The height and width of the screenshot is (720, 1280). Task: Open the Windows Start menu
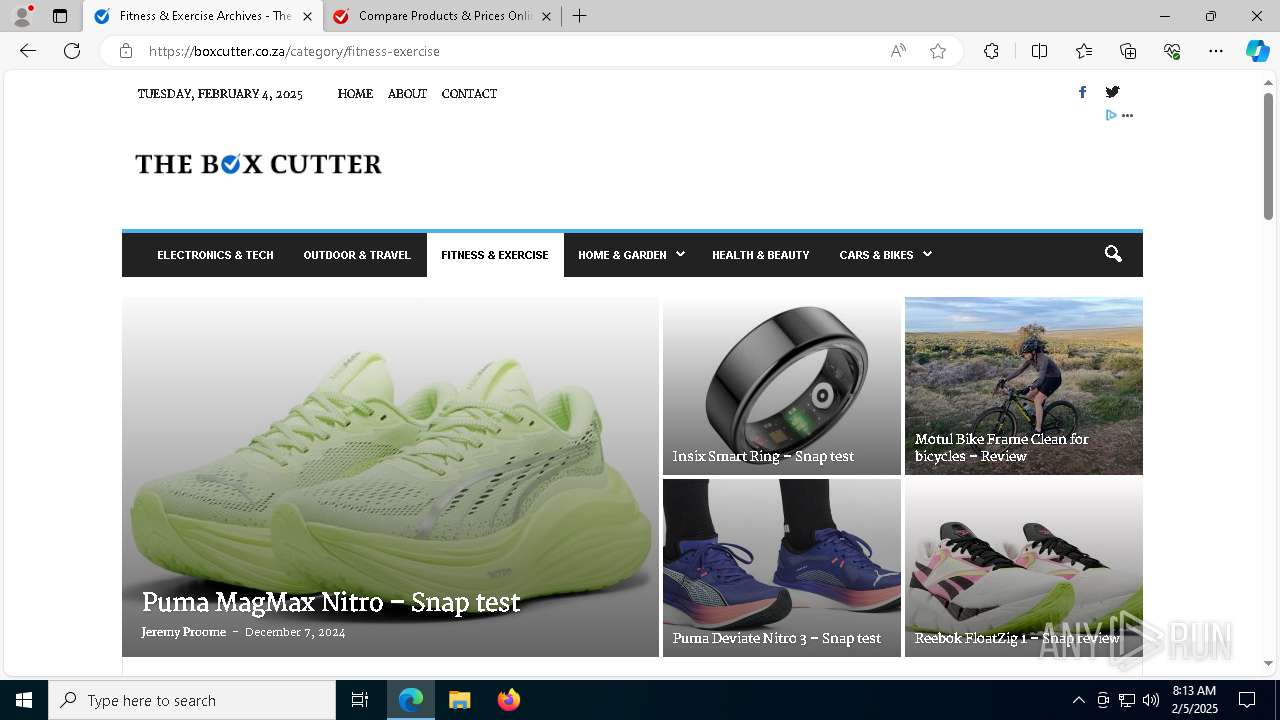pos(24,700)
